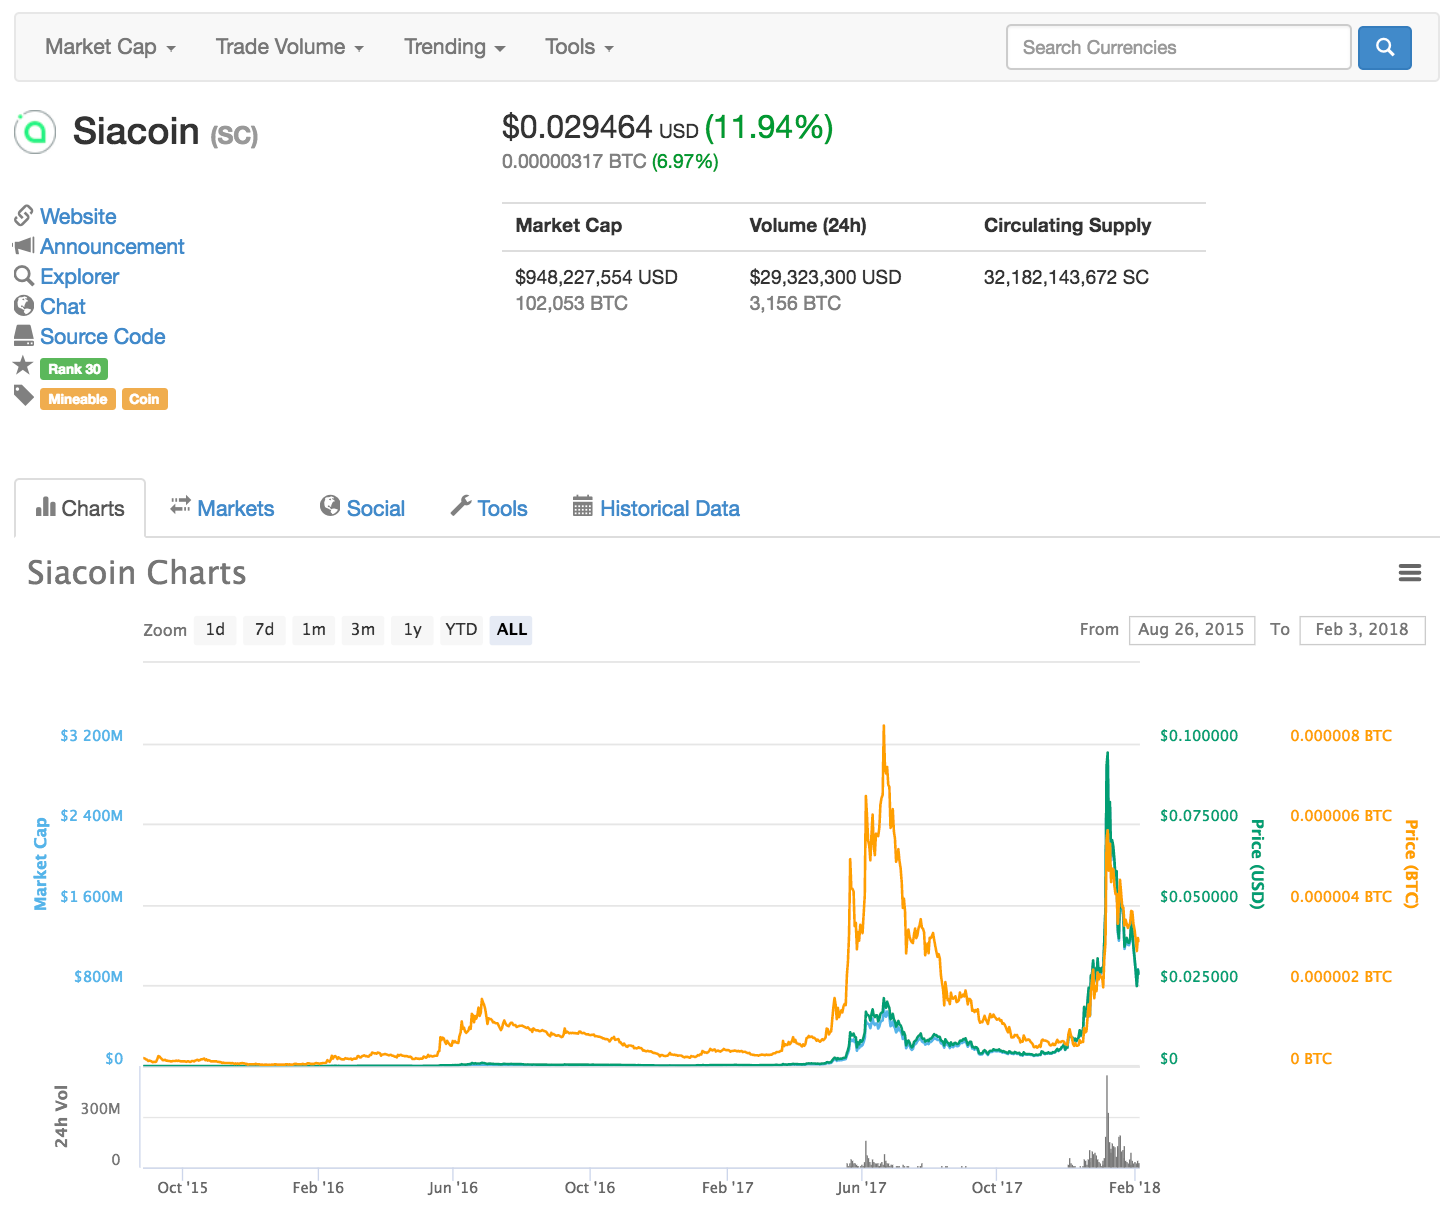Image resolution: width=1448 pixels, height=1212 pixels.
Task: Set chart zoom to 1d
Action: (x=215, y=629)
